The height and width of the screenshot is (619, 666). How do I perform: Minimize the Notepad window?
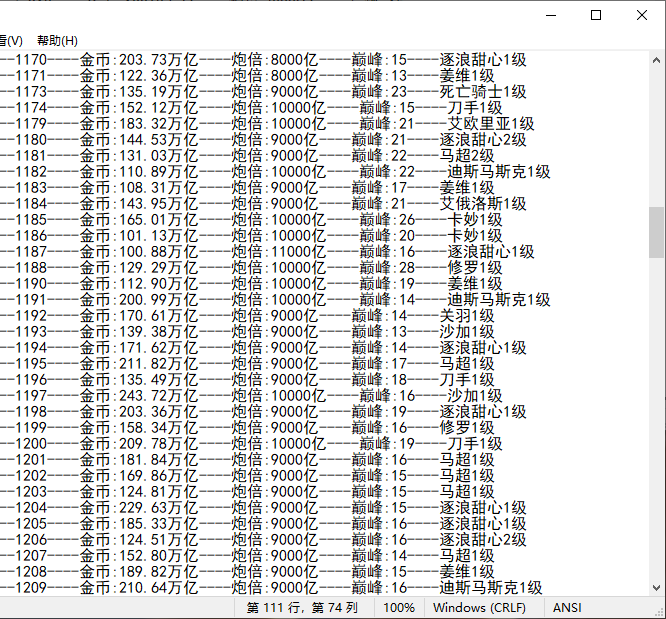[550, 15]
